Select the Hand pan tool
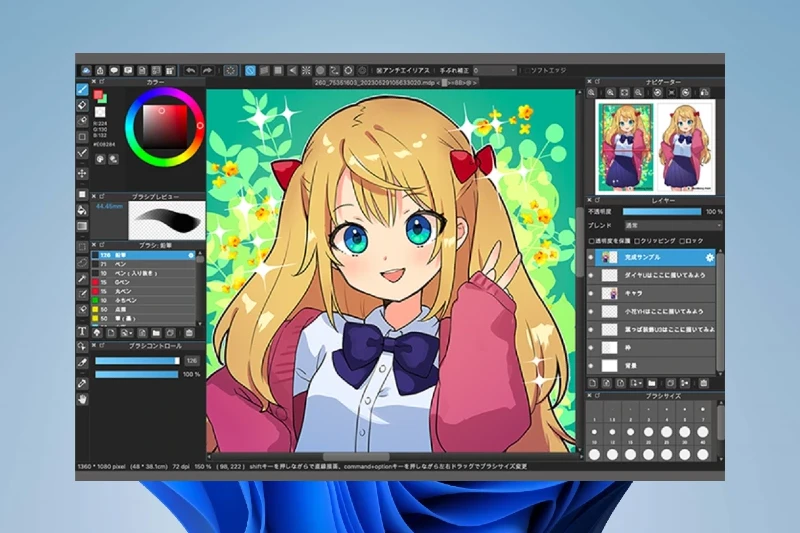The width and height of the screenshot is (800, 533). [x=83, y=399]
